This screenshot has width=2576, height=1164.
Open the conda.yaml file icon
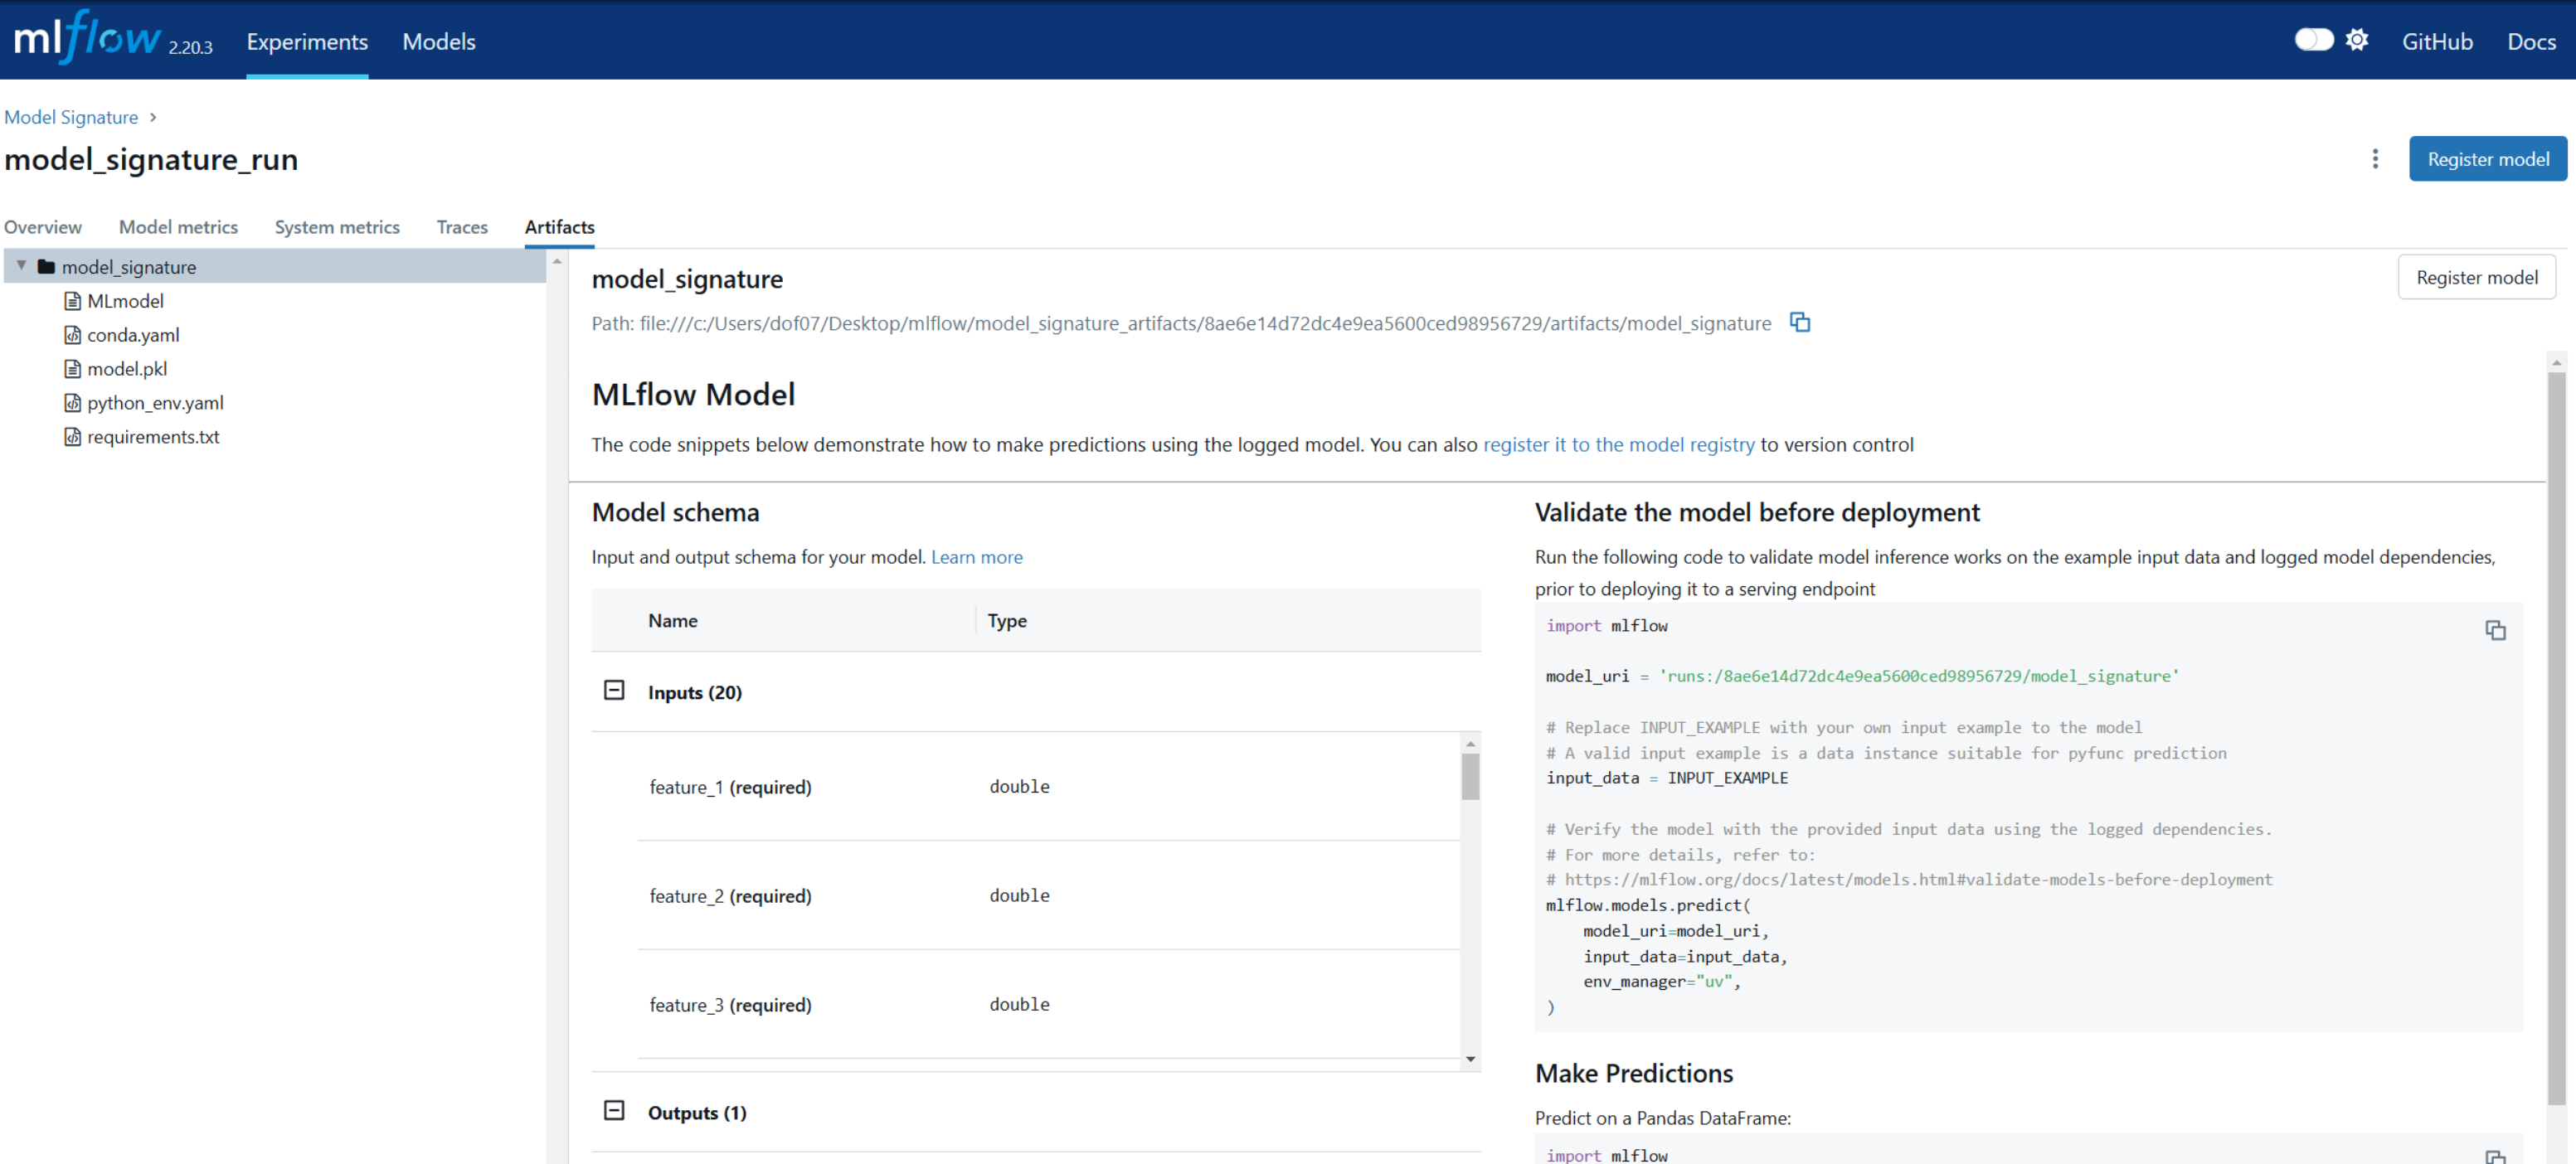coord(72,335)
